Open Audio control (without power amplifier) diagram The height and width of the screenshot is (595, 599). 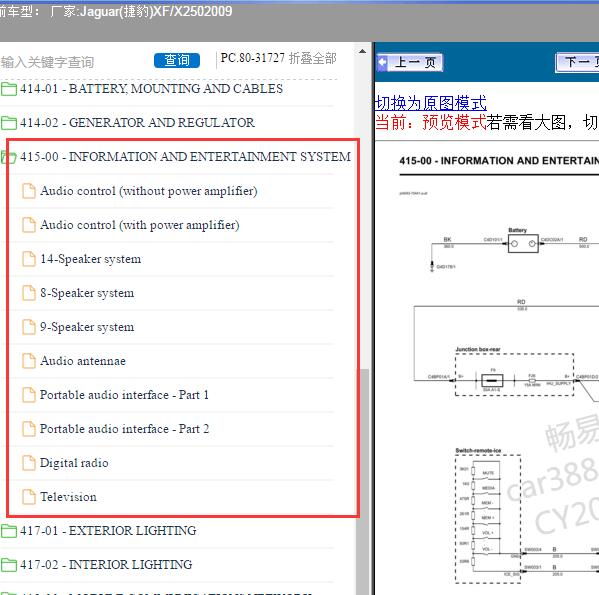(x=149, y=191)
